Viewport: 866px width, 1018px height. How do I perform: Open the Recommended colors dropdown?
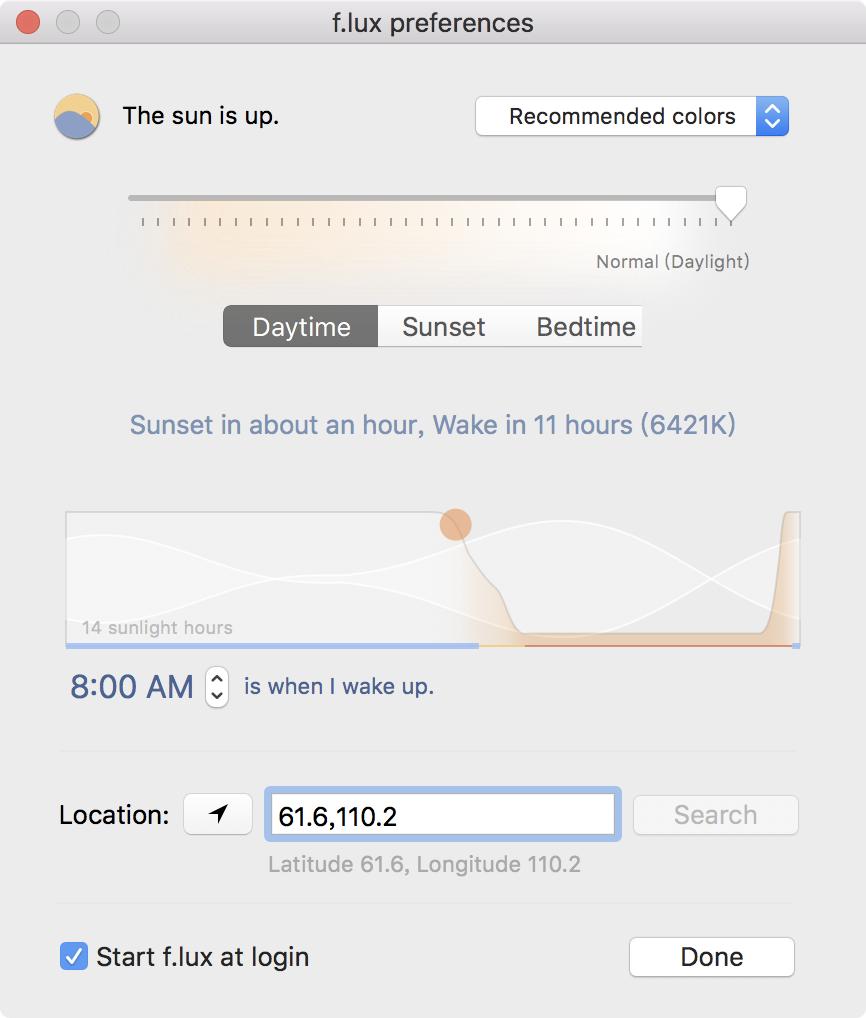coord(631,116)
